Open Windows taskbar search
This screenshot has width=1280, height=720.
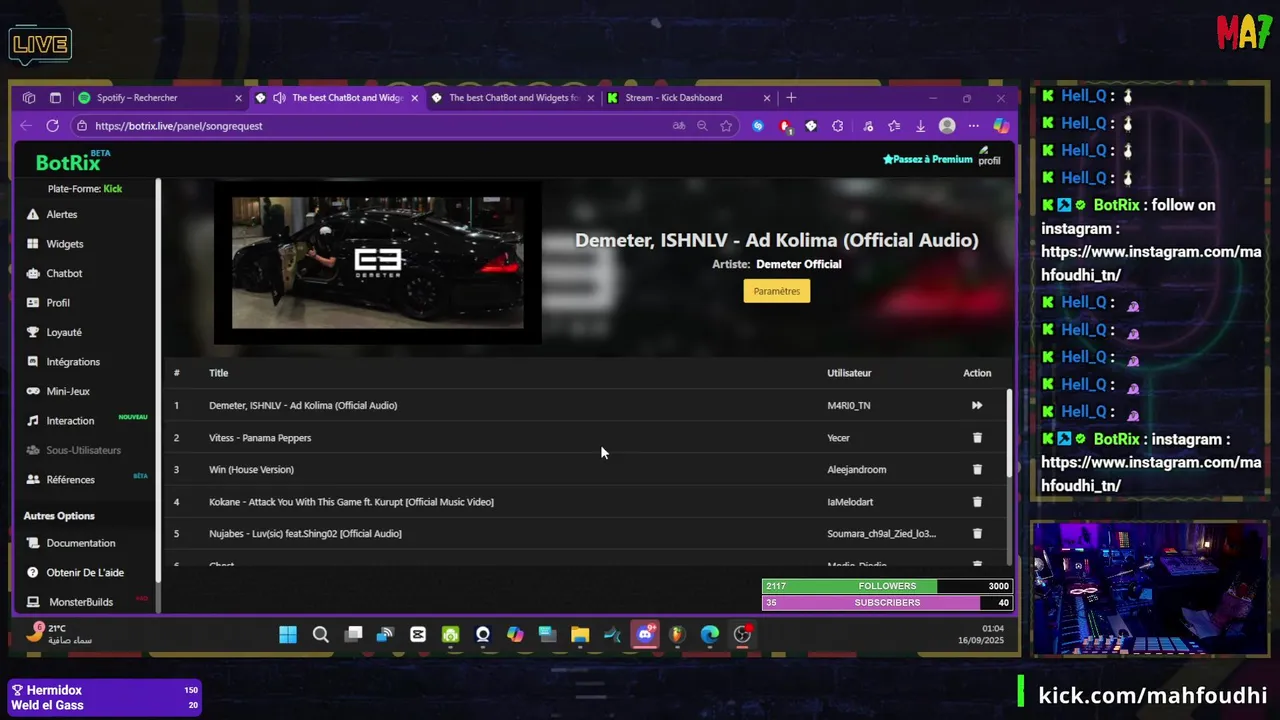pyautogui.click(x=320, y=634)
